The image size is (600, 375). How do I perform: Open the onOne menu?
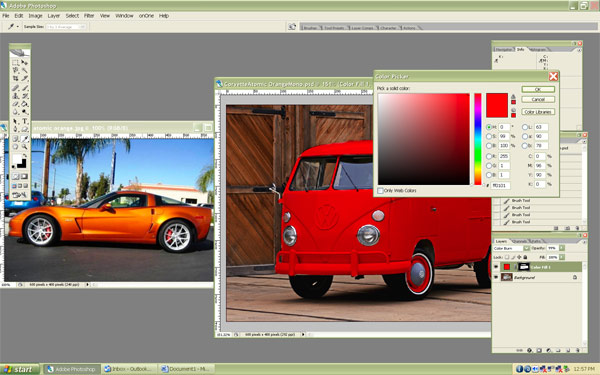pos(146,16)
